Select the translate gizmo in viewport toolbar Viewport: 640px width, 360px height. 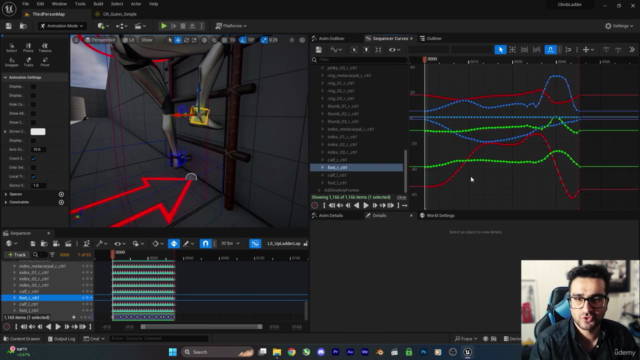coord(178,40)
